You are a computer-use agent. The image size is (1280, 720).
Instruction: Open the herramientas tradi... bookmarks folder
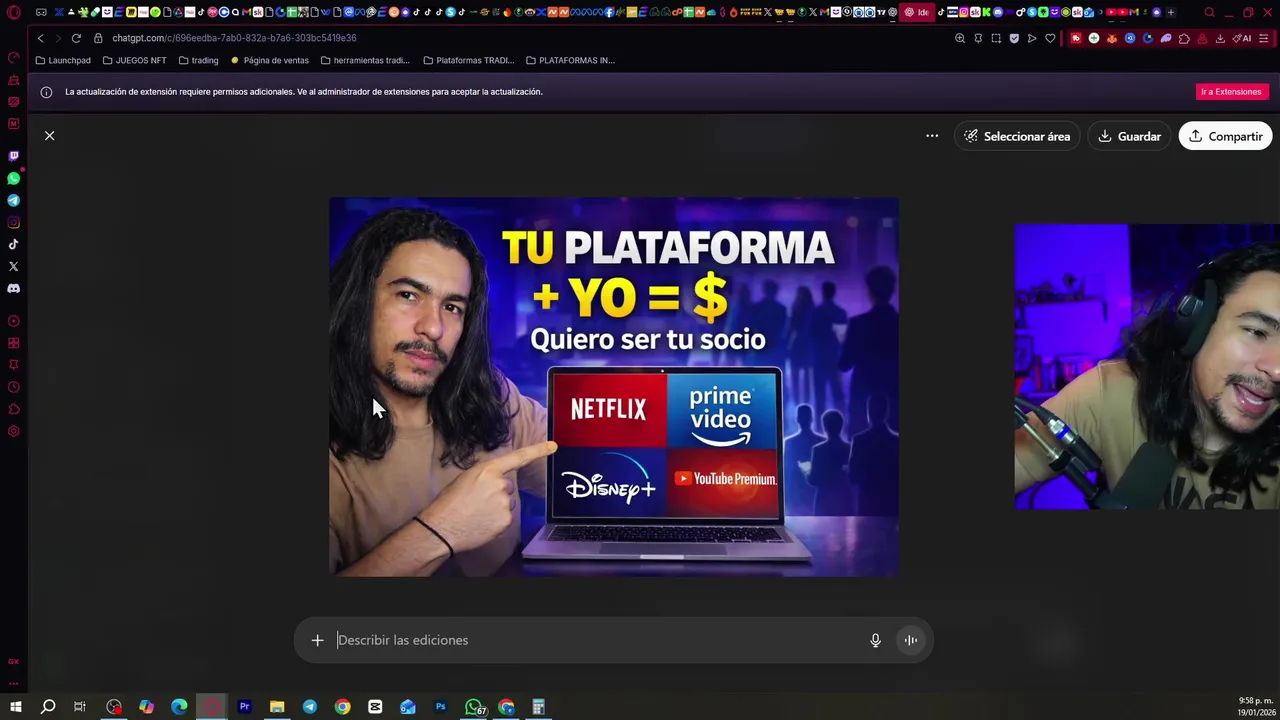coord(366,60)
